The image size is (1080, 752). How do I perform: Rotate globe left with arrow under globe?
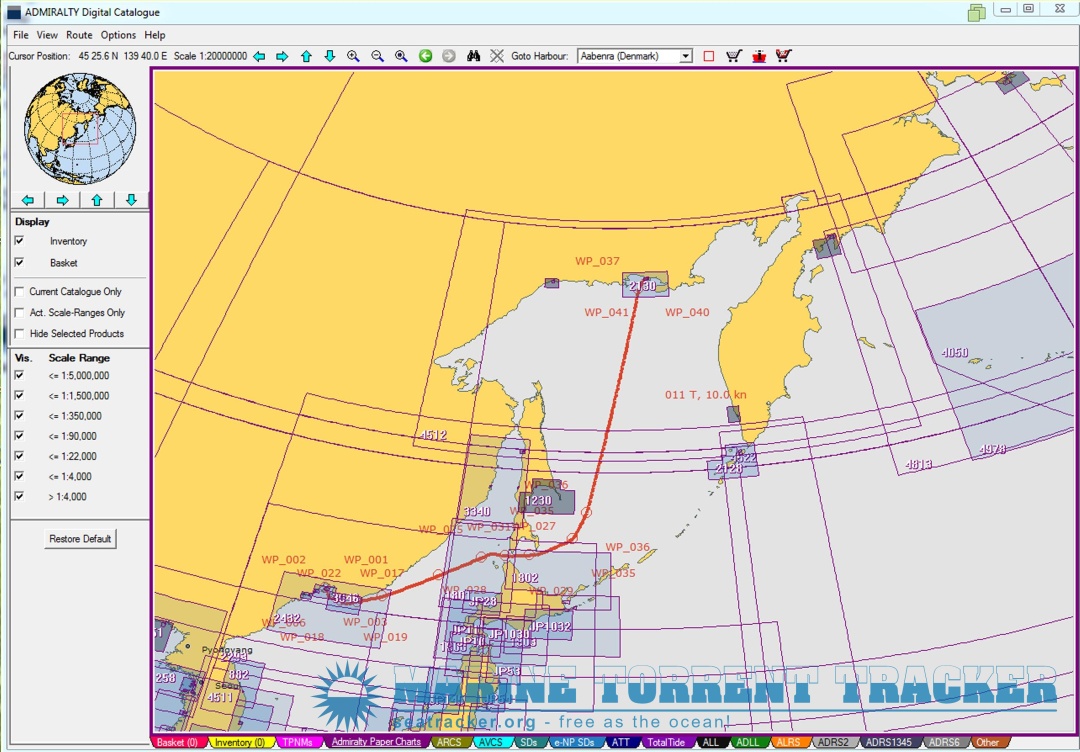(28, 200)
